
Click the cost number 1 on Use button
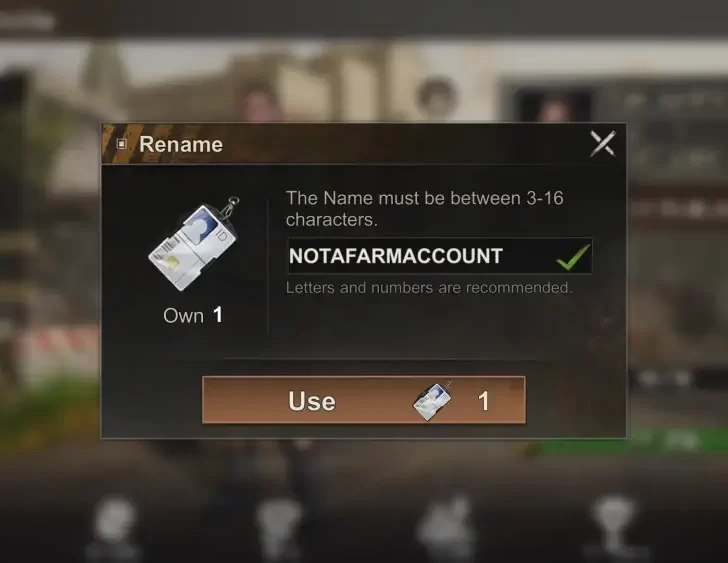coord(483,401)
